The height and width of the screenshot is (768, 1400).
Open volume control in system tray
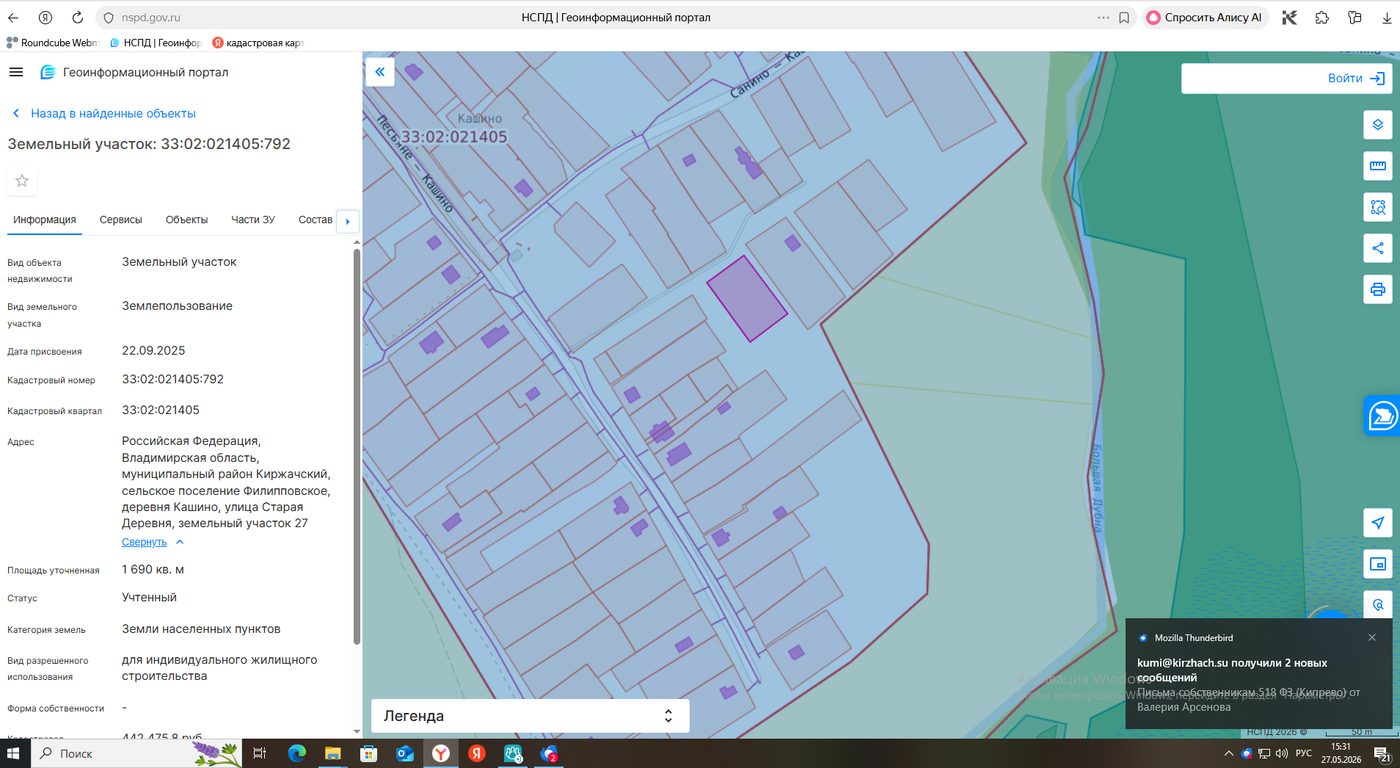tap(1281, 753)
